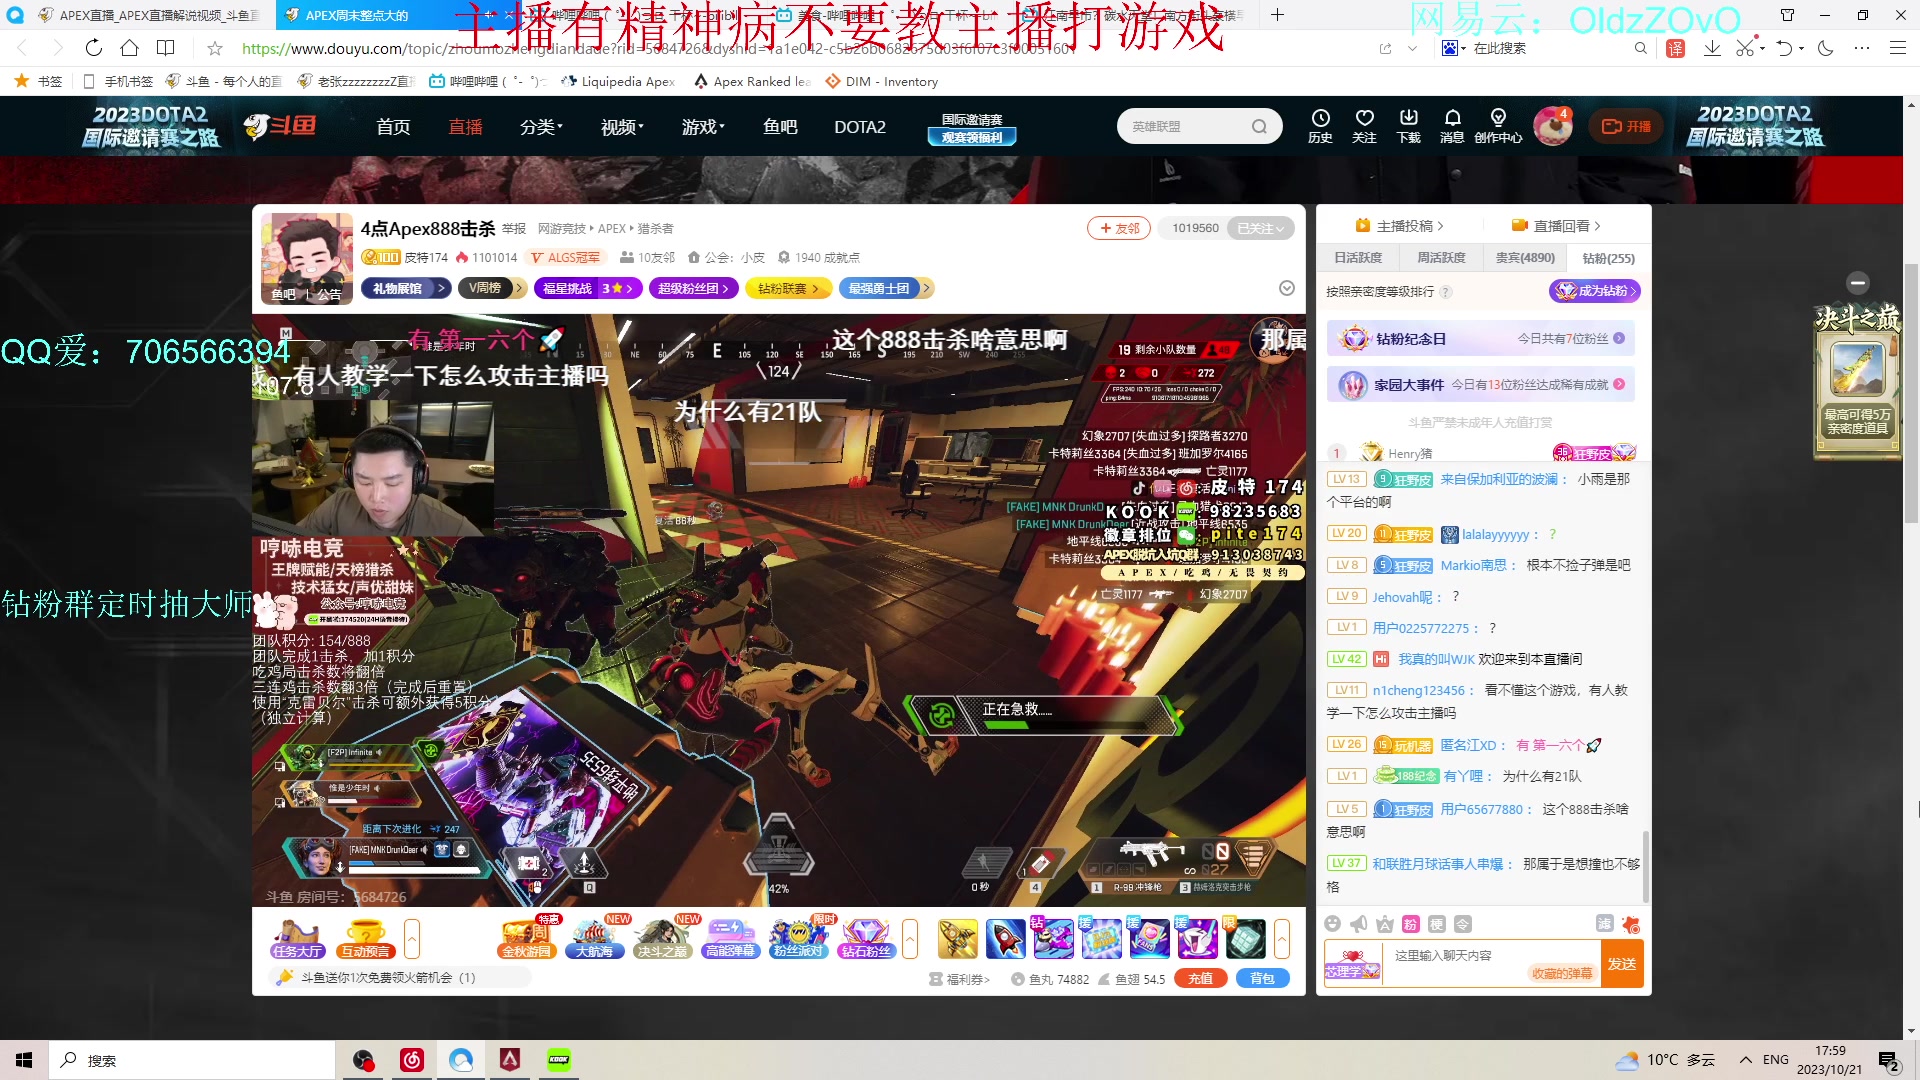
Task: Click the 收藏的弹幕 saved danmaku chip
Action: click(x=1561, y=974)
